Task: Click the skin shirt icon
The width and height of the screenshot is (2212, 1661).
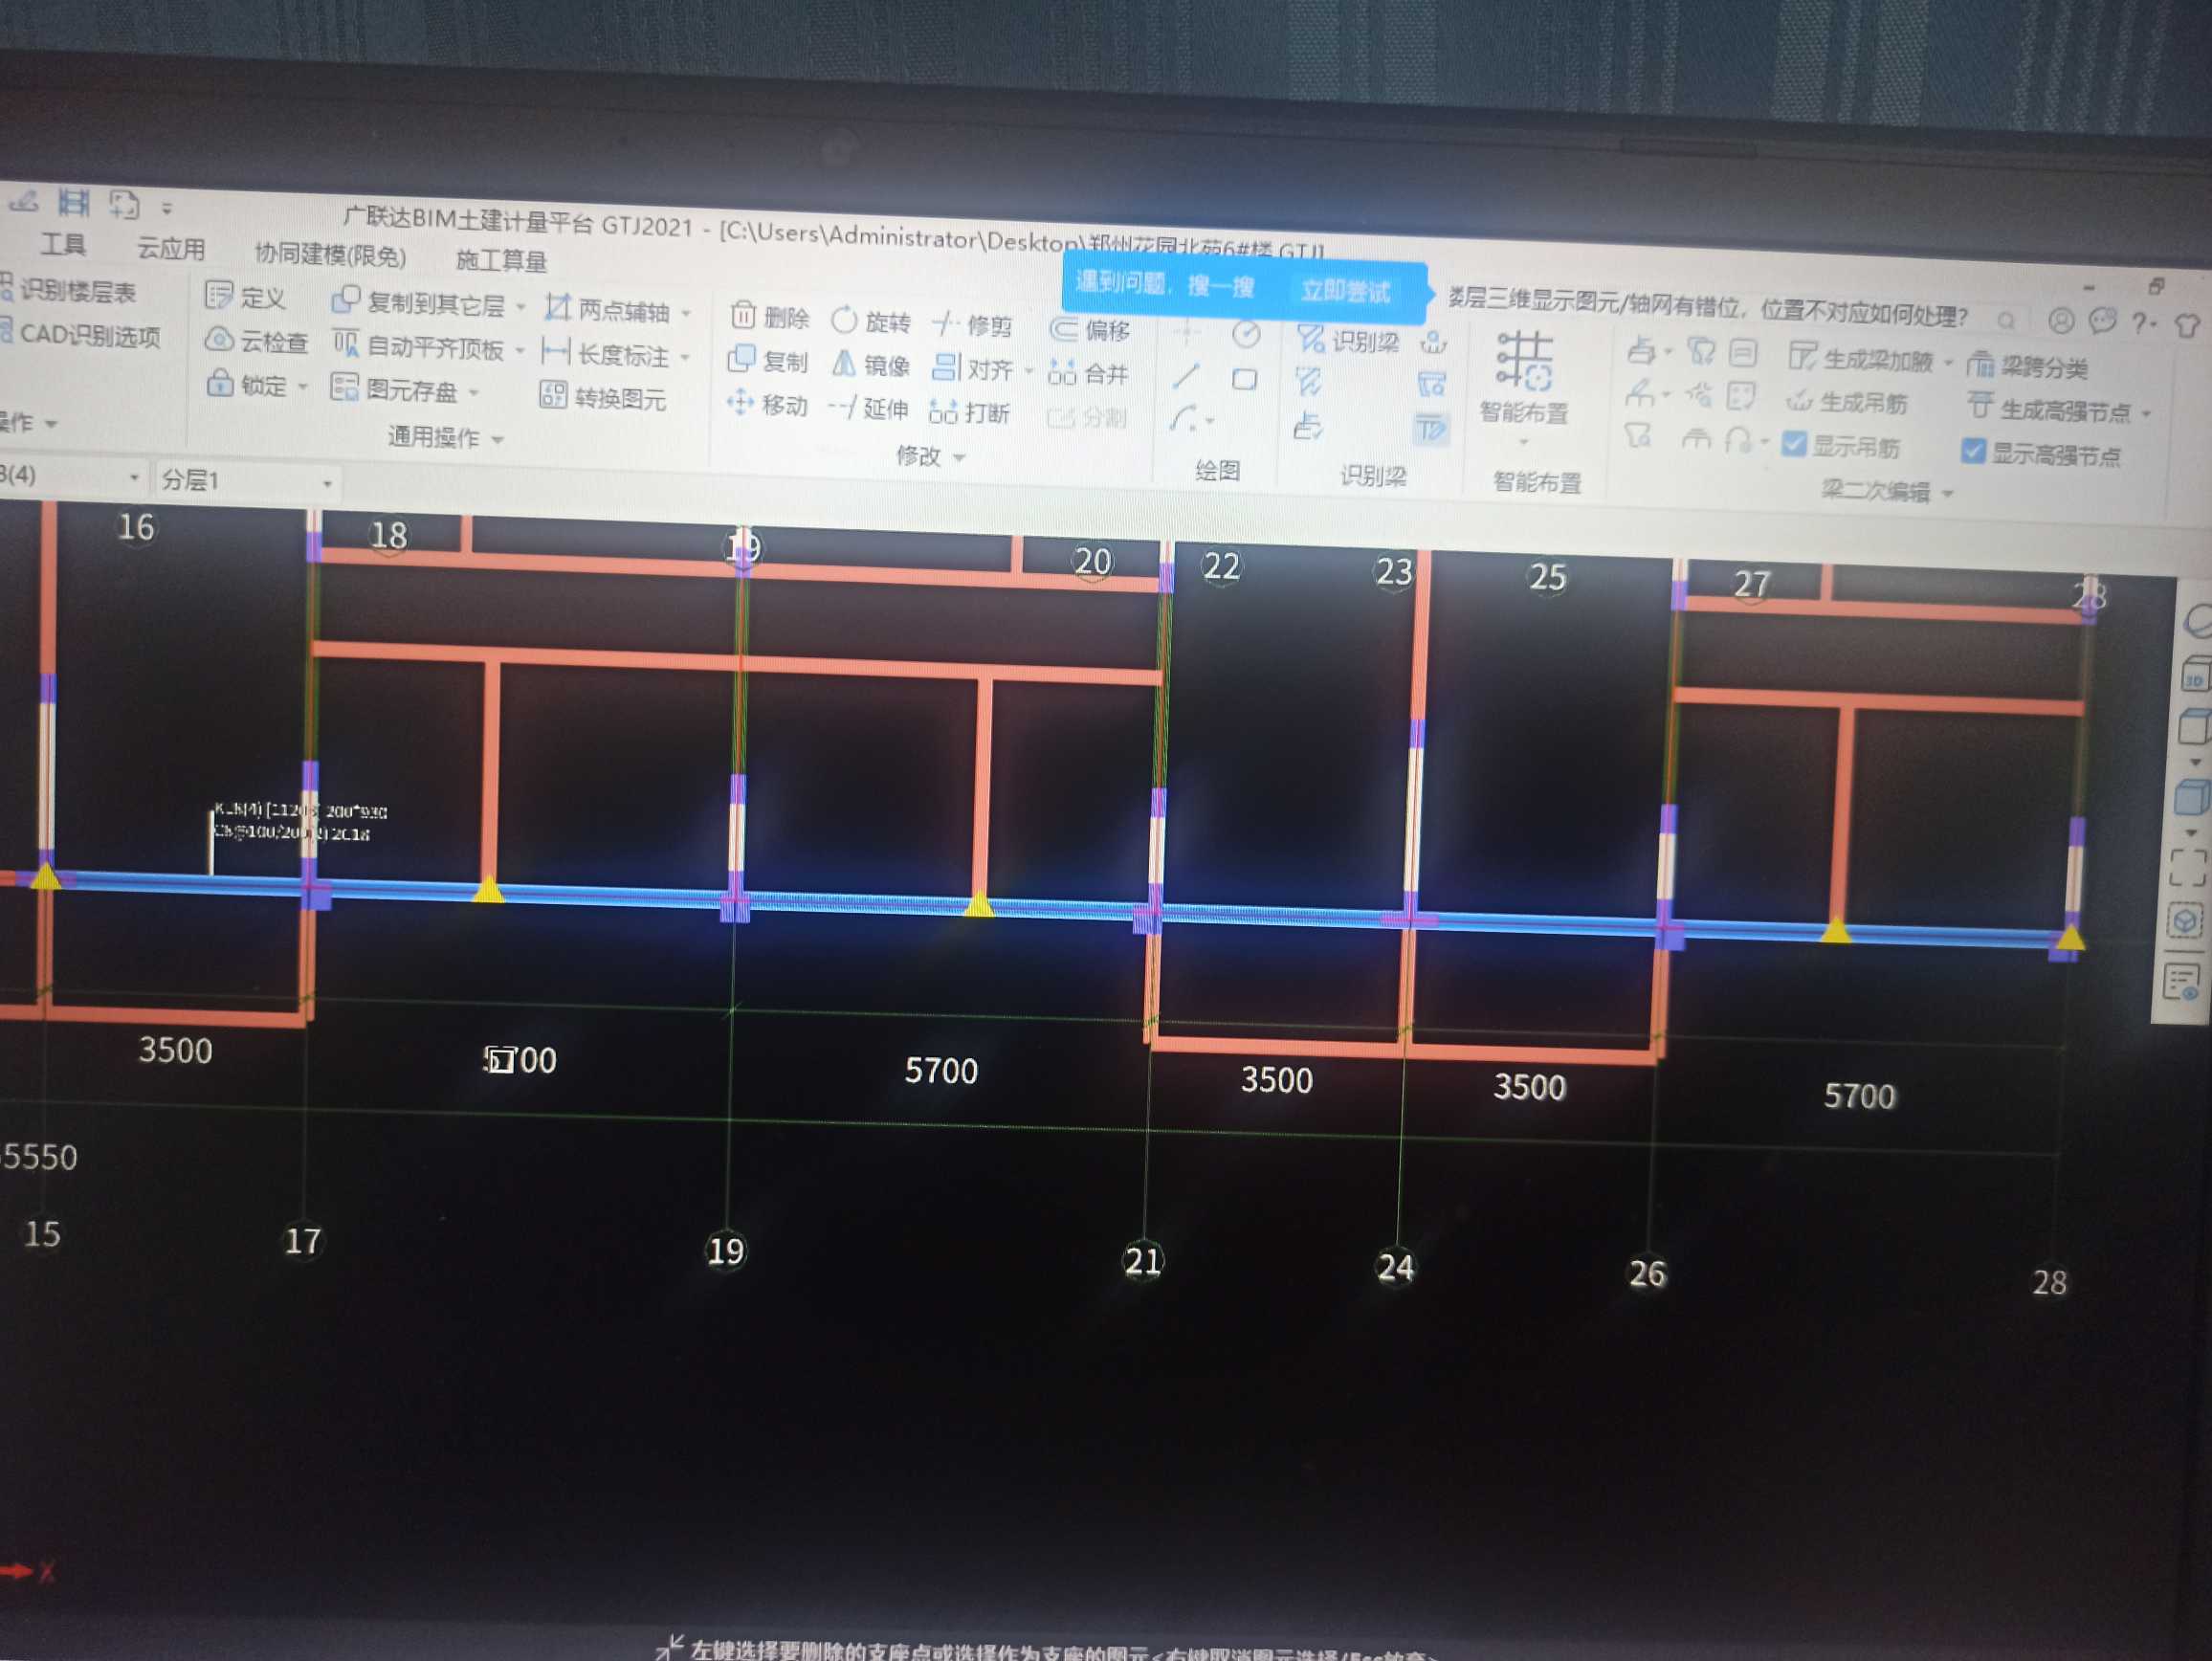Action: (2188, 325)
